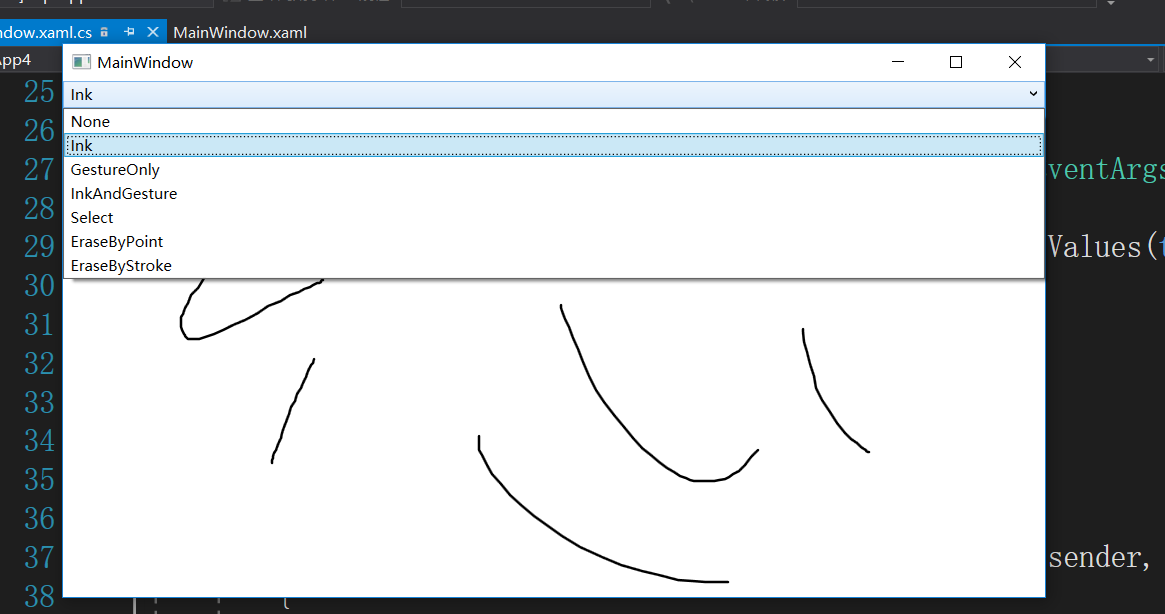This screenshot has width=1165, height=614.
Task: Select the MainWindow.xaml.cs tab
Action: 45,31
